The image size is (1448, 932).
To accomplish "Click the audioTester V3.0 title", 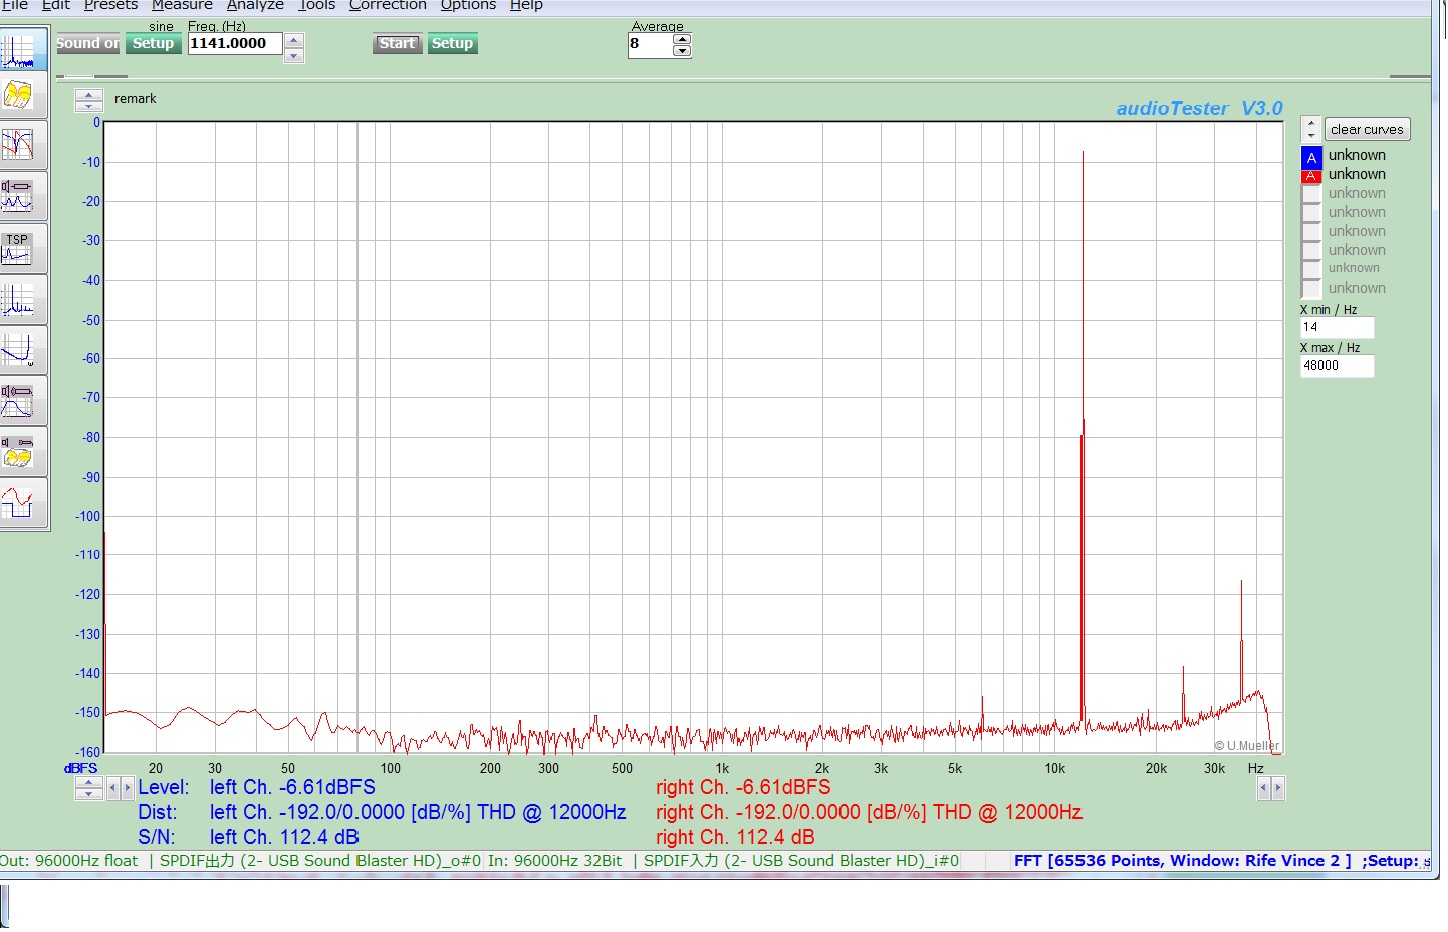I will [x=1199, y=108].
